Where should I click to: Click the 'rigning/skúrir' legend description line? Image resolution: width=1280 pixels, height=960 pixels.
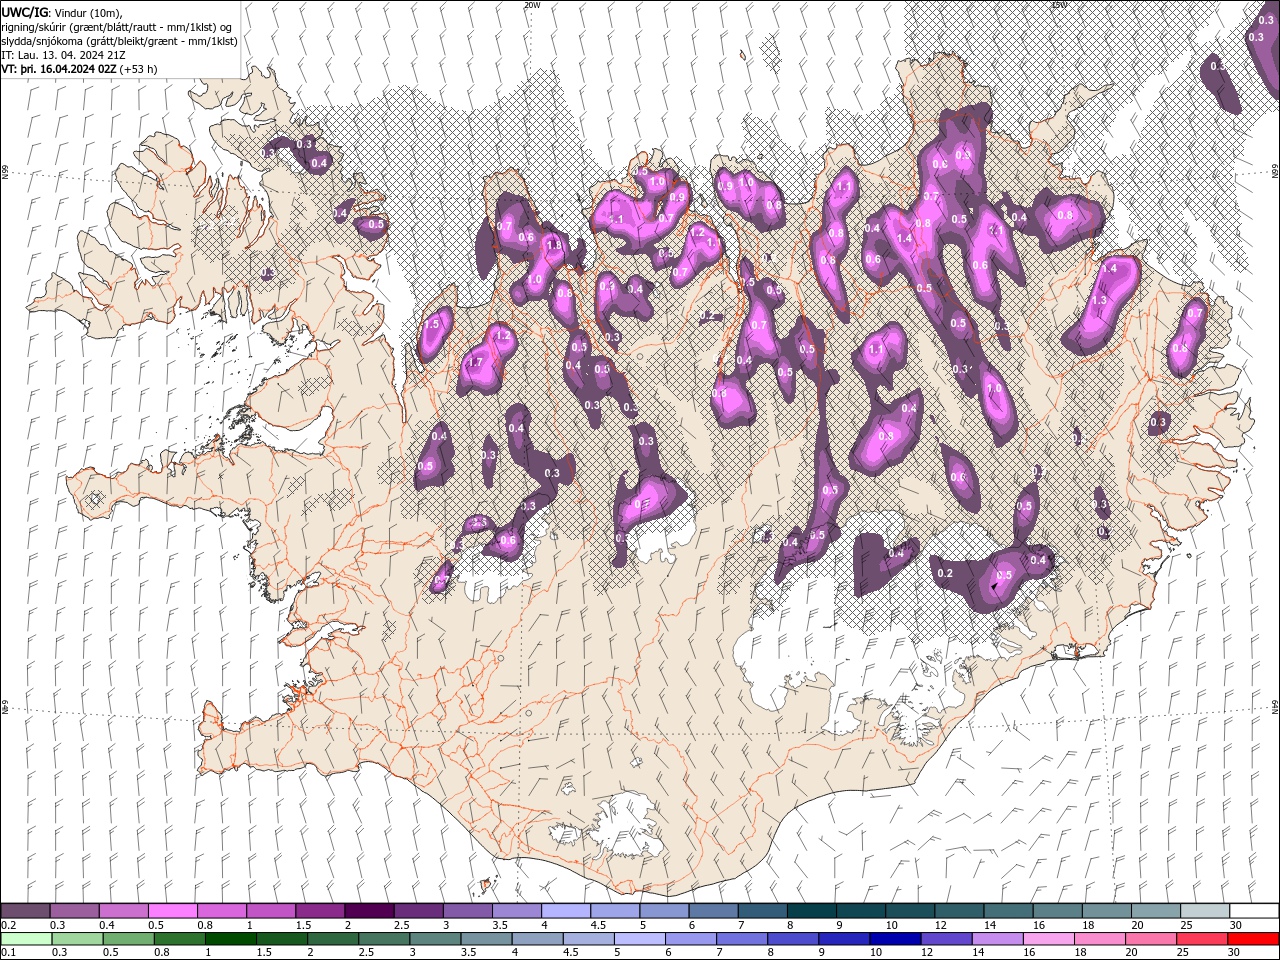click(x=117, y=26)
